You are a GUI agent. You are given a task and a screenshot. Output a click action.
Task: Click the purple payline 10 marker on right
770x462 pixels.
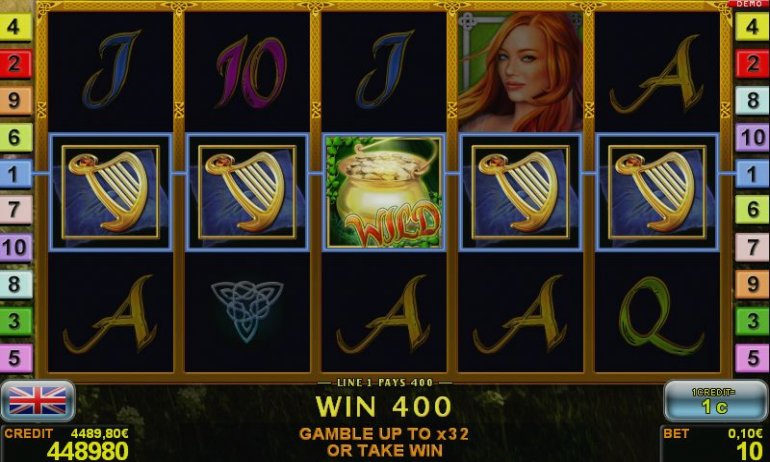pyautogui.click(x=752, y=137)
